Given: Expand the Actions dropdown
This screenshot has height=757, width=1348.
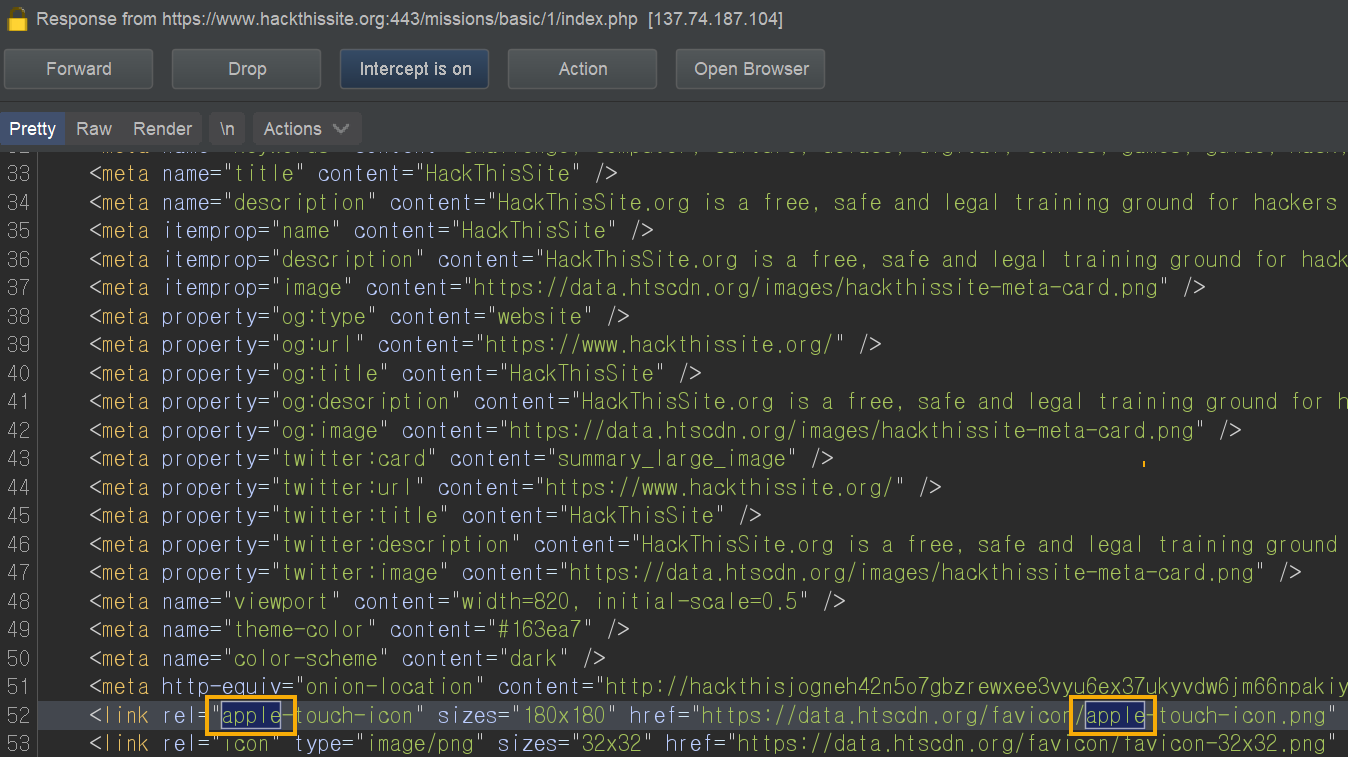Looking at the screenshot, I should [x=307, y=129].
